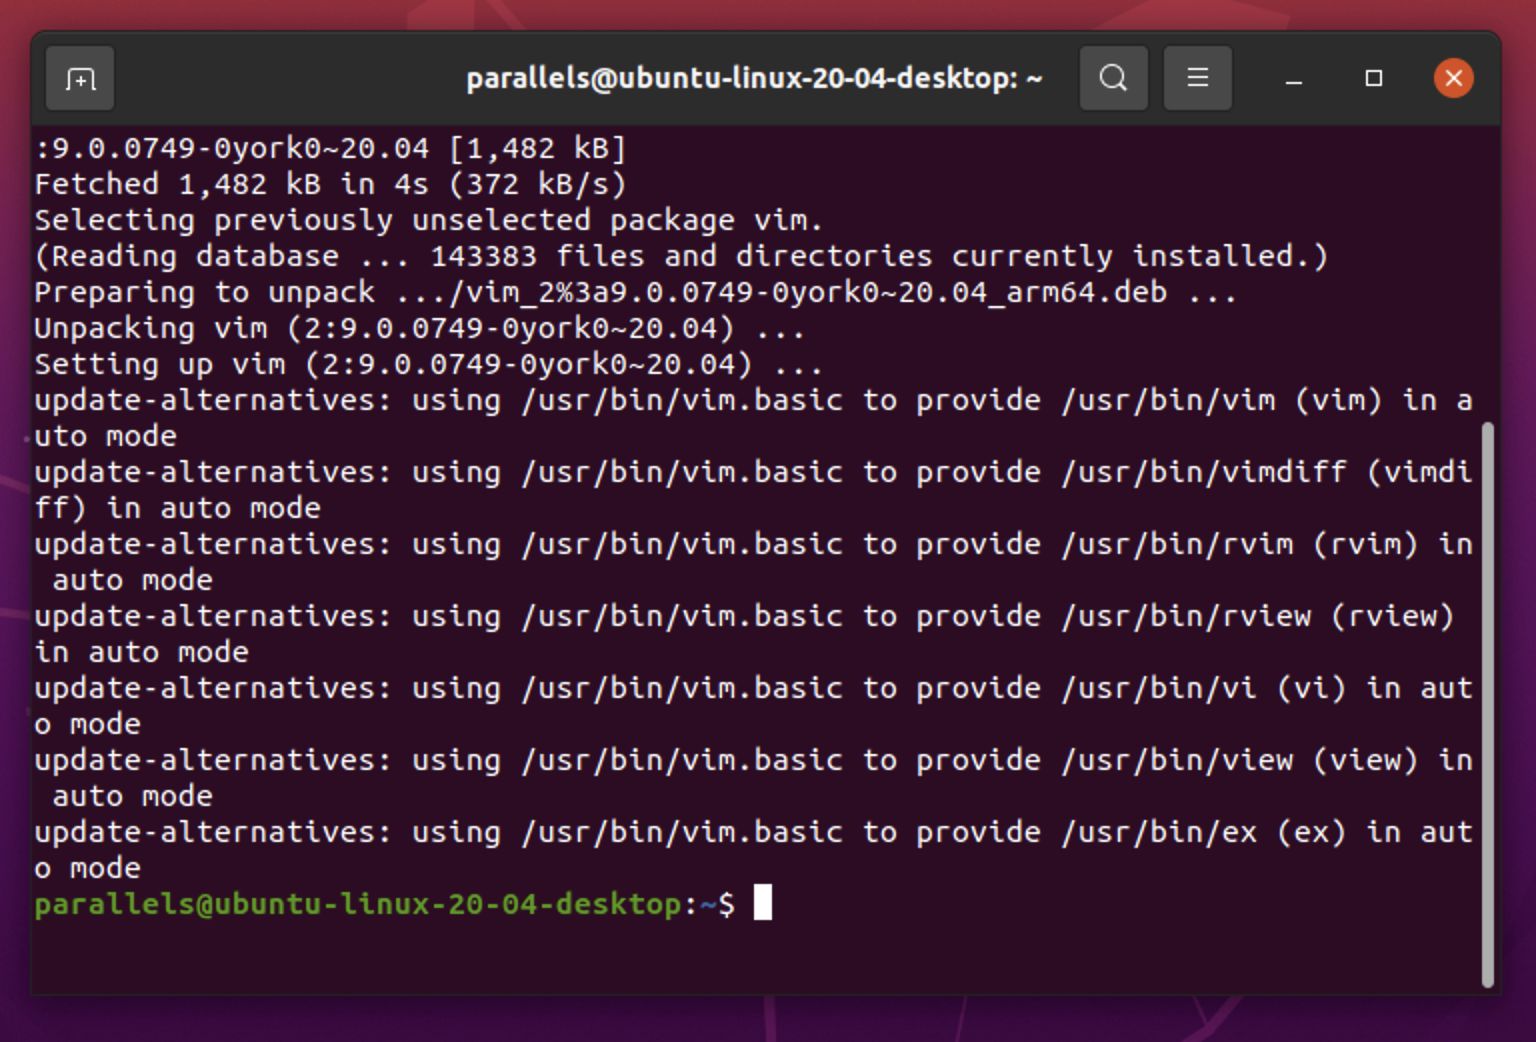Open the hamburger menu
This screenshot has height=1042, width=1536.
1197,78
